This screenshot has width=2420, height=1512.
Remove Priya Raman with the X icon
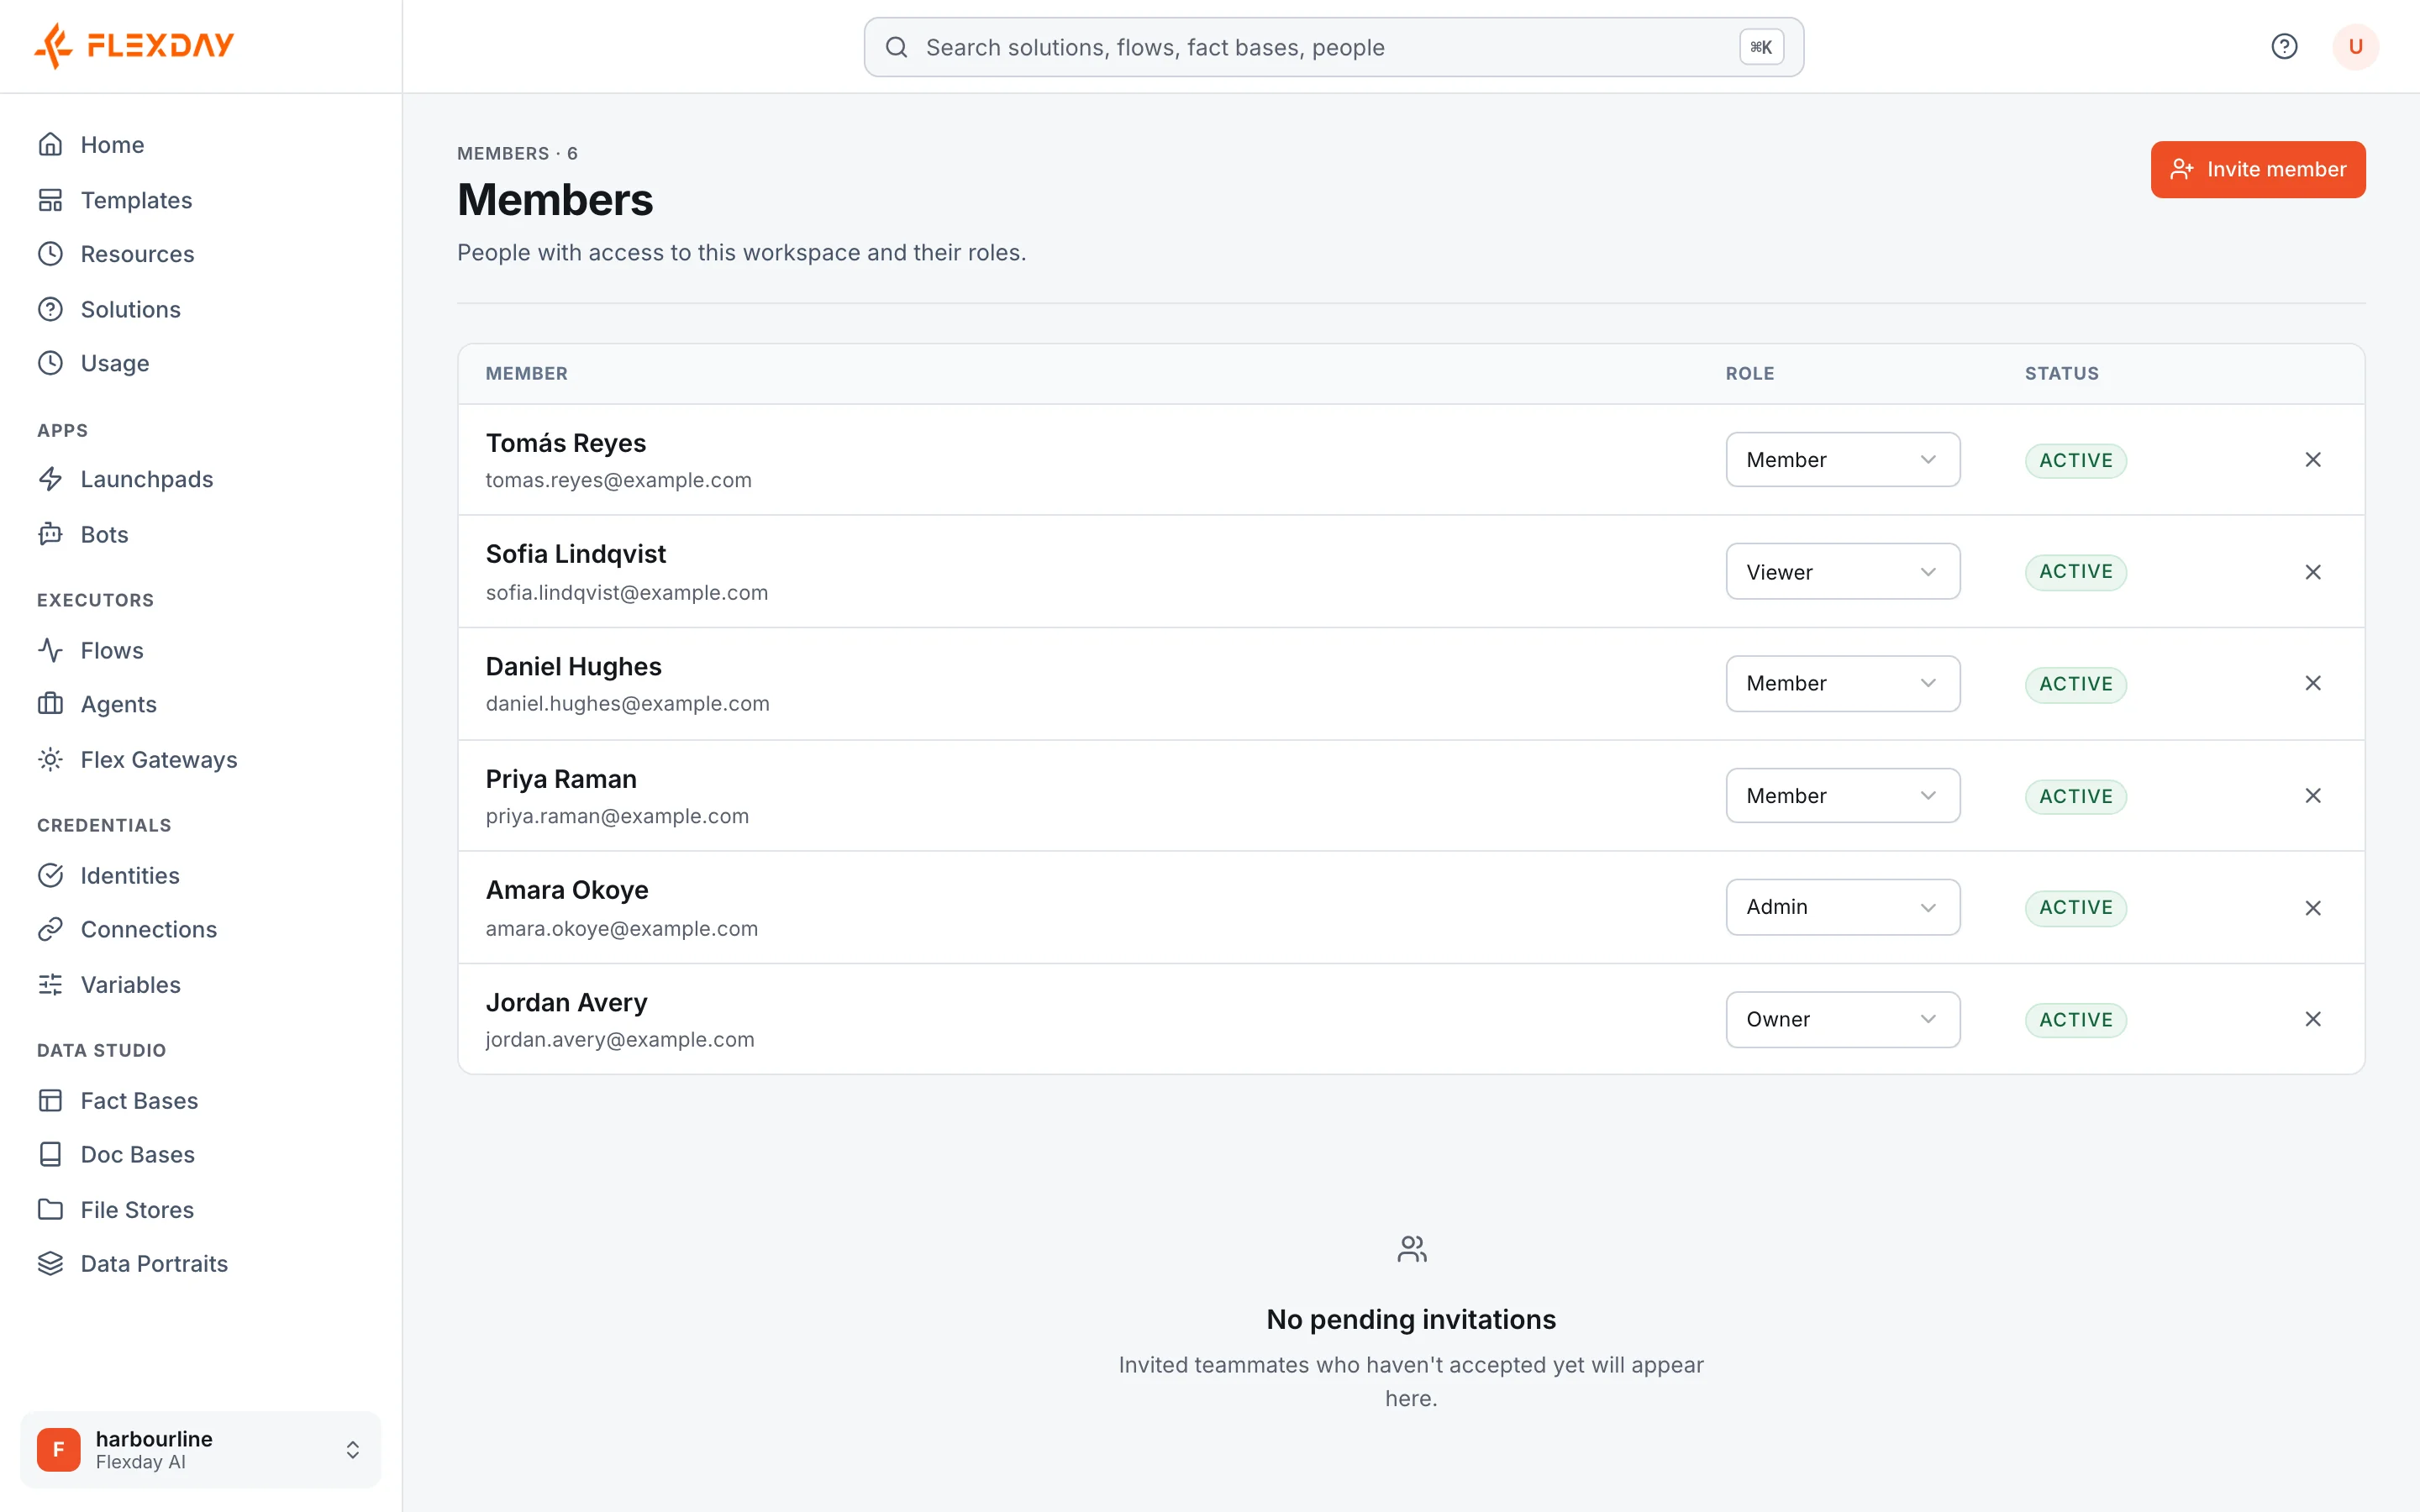(2313, 796)
